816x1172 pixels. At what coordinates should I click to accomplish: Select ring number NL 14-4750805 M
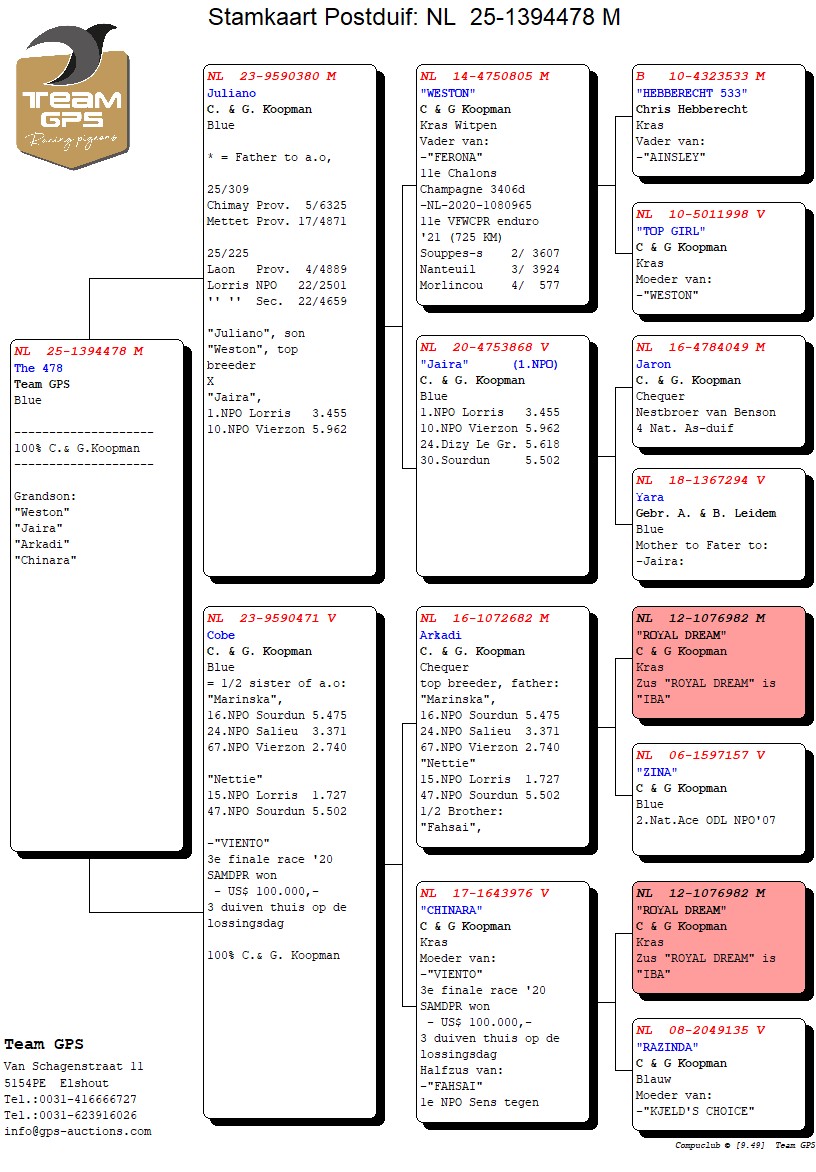tap(484, 76)
